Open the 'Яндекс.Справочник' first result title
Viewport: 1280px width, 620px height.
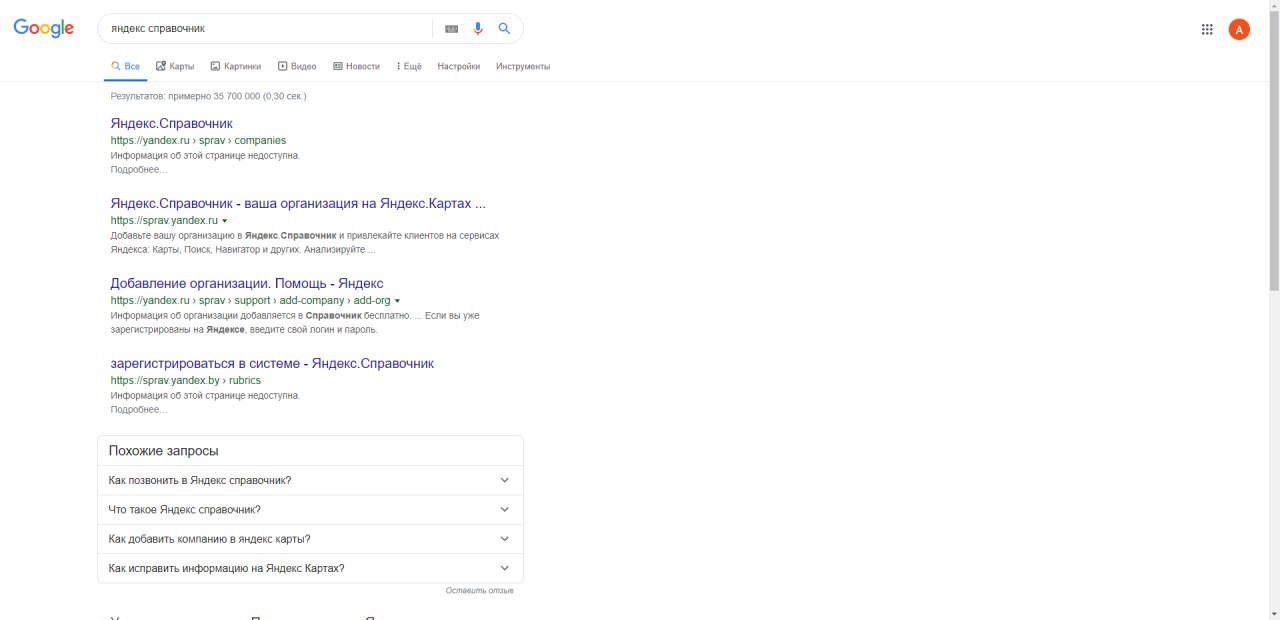[171, 123]
